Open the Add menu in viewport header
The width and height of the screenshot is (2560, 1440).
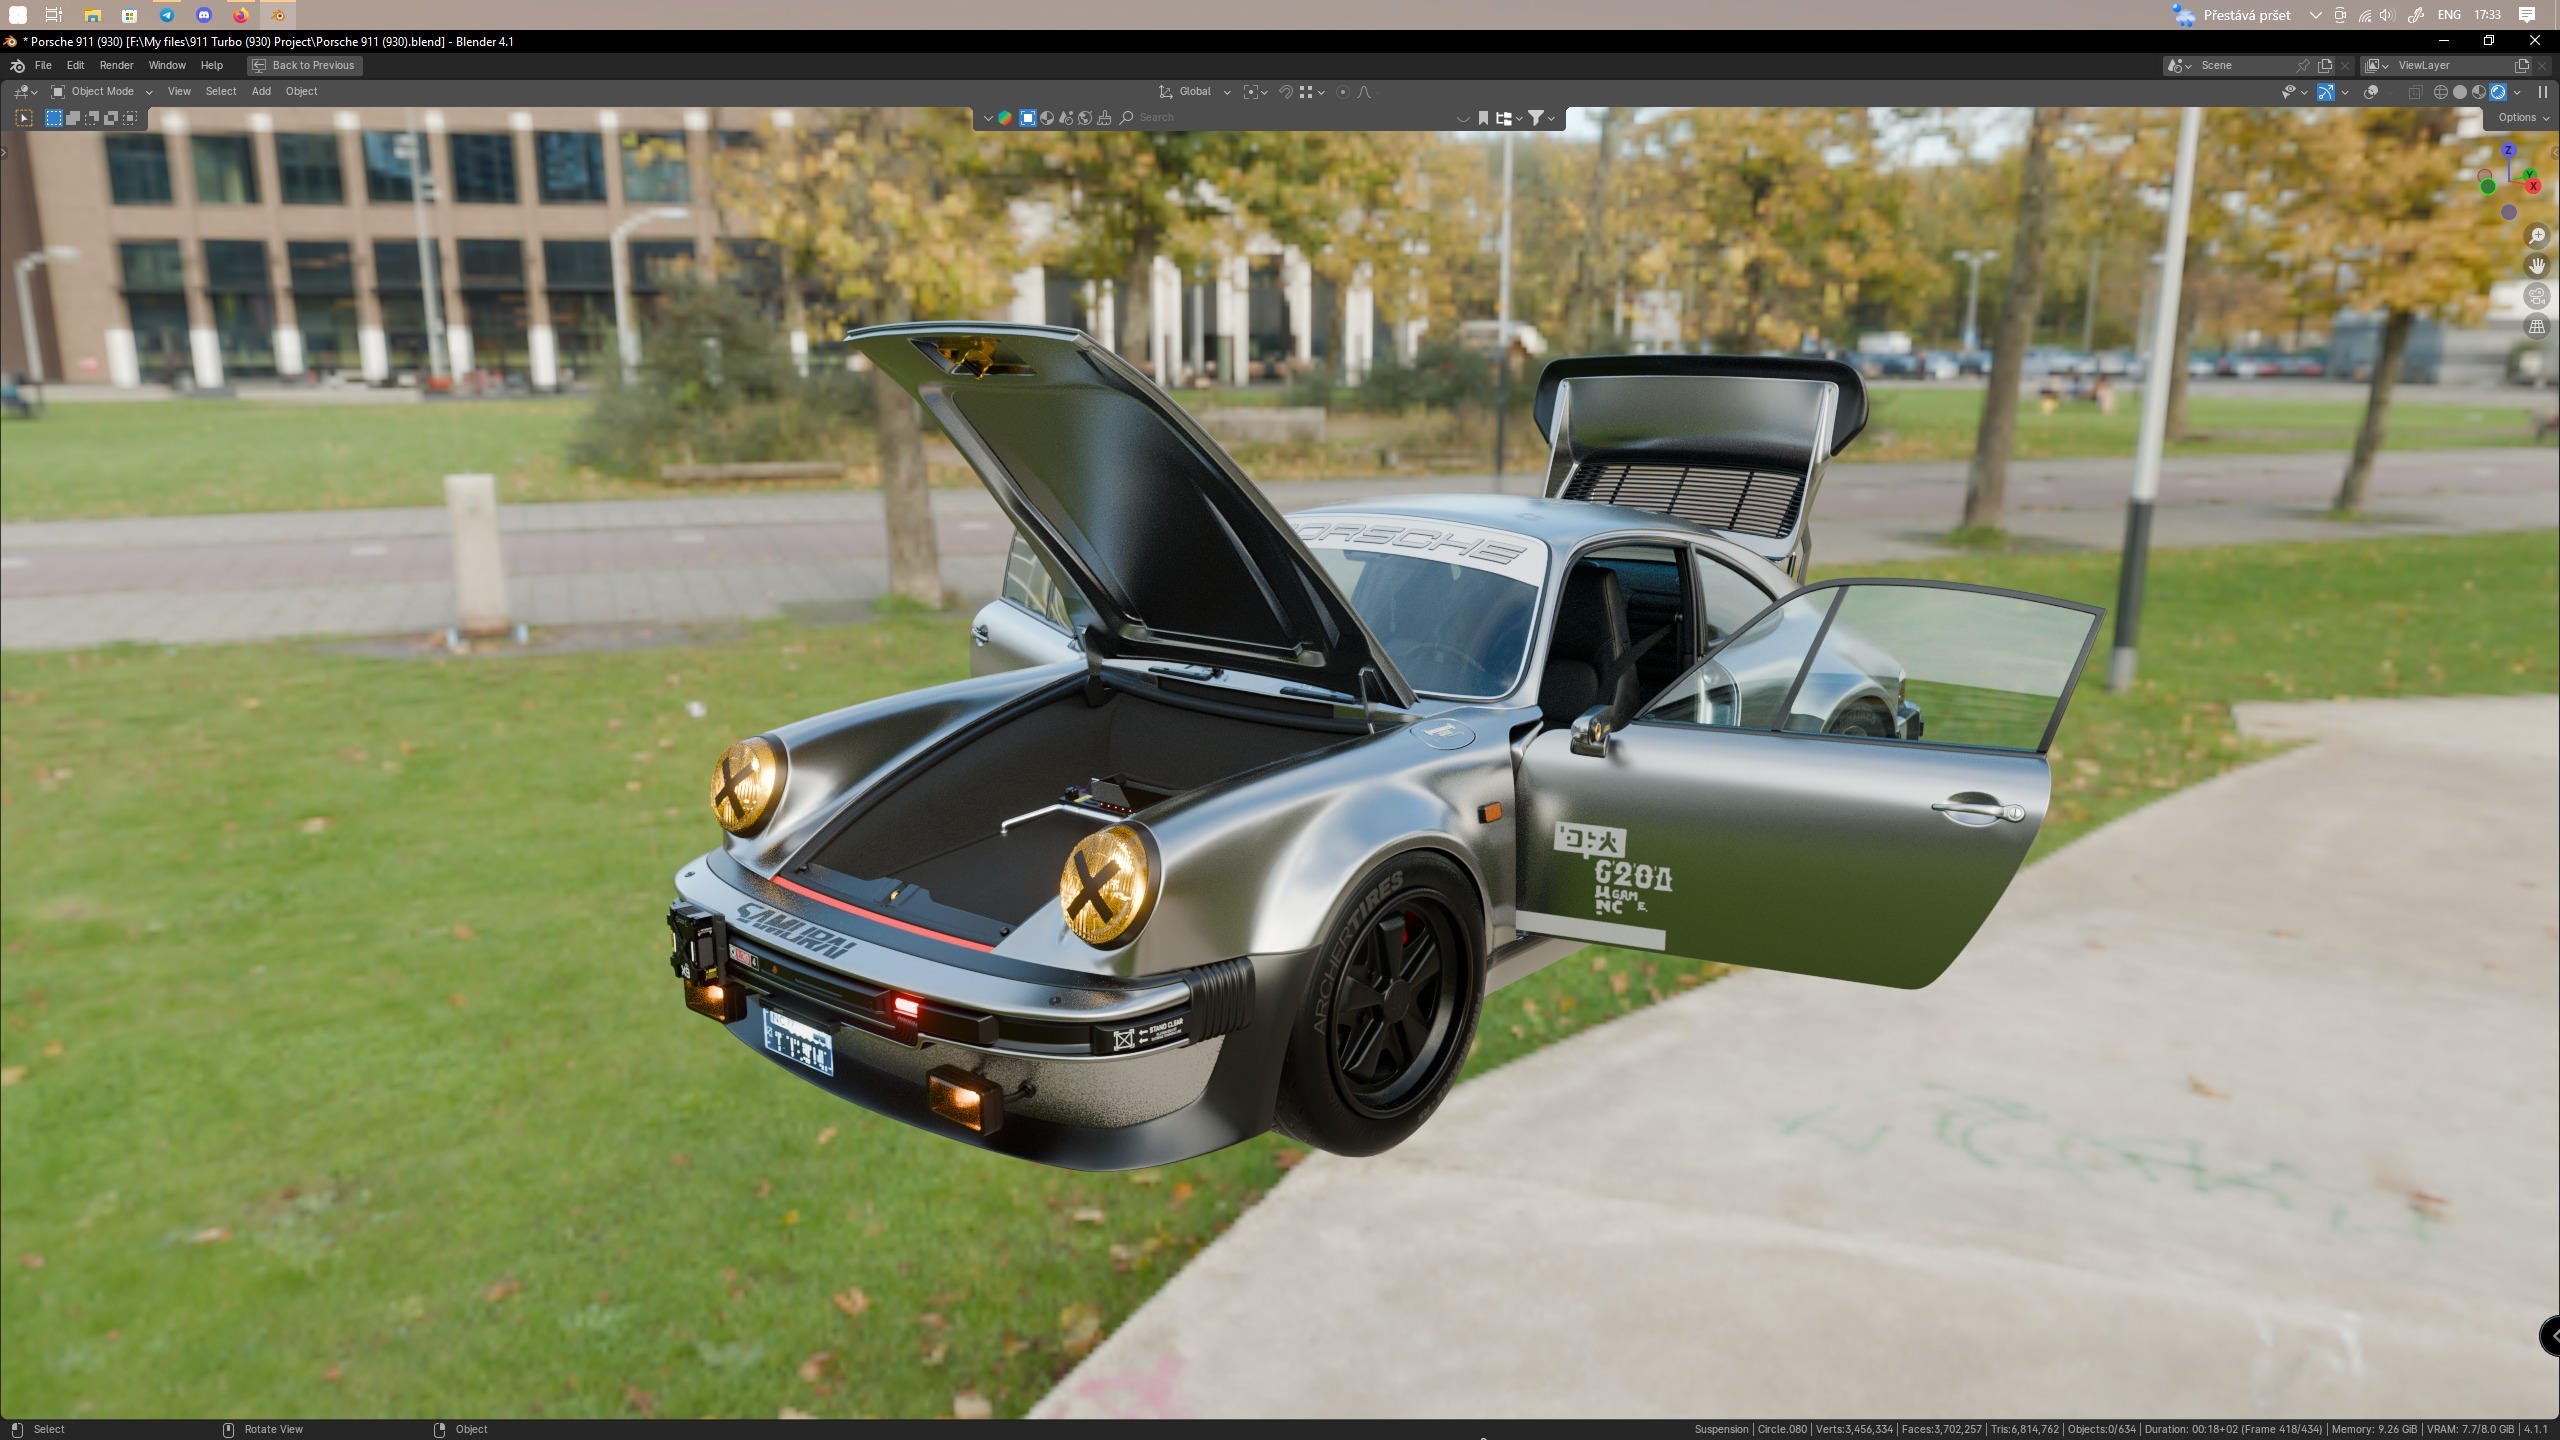pos(261,92)
